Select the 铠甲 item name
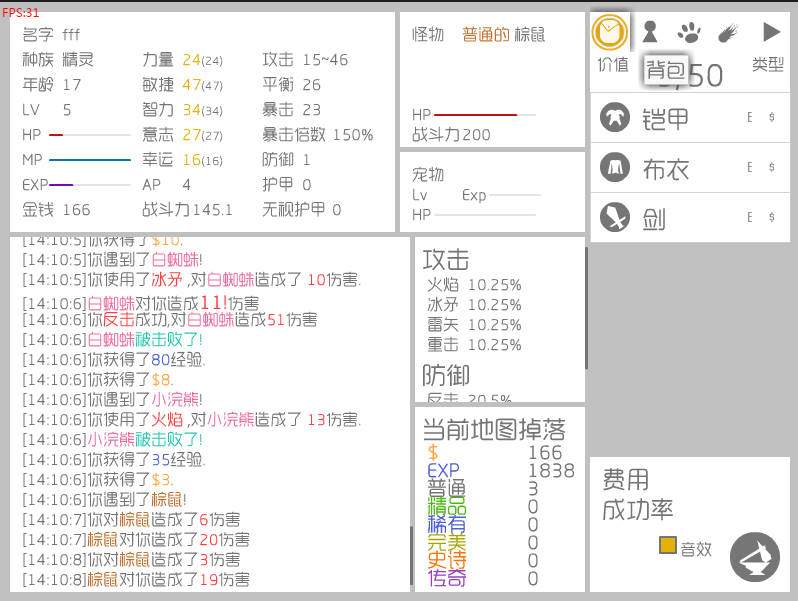Screen dimensions: 798x601 [665, 119]
